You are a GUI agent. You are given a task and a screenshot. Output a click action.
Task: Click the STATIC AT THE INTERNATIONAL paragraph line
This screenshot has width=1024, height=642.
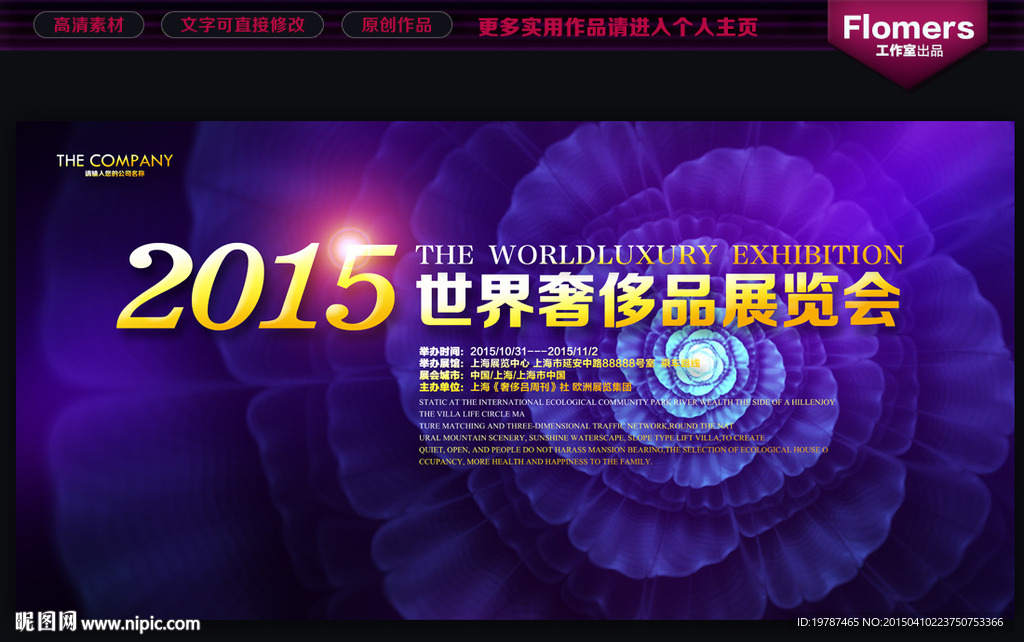[627, 402]
